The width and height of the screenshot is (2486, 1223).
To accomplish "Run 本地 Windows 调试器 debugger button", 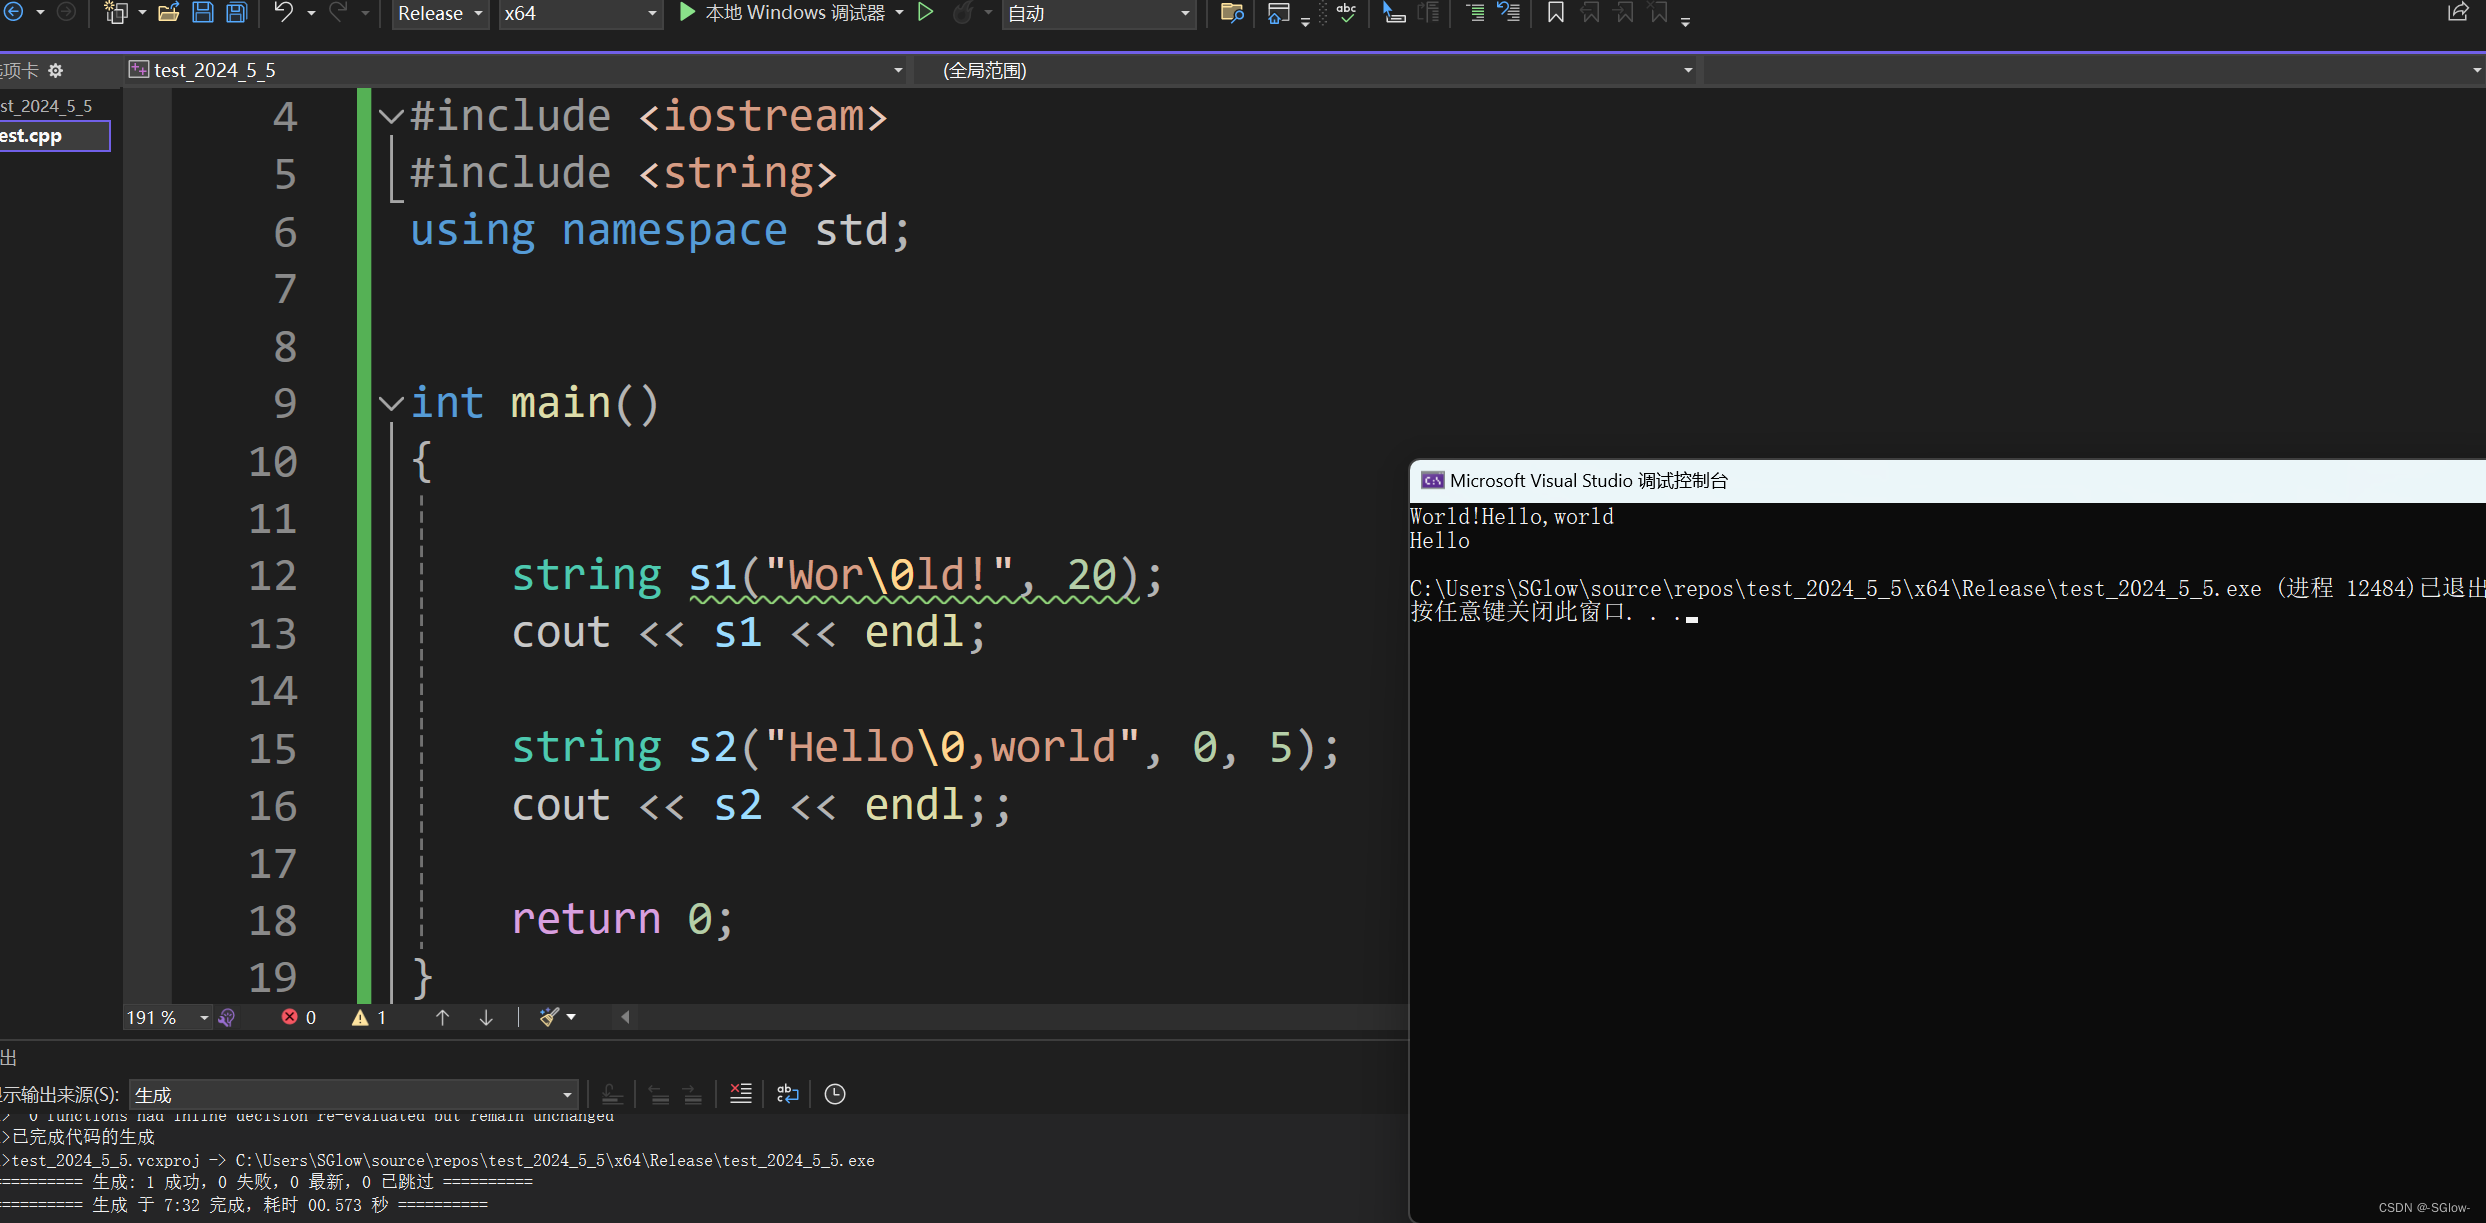I will 782,13.
